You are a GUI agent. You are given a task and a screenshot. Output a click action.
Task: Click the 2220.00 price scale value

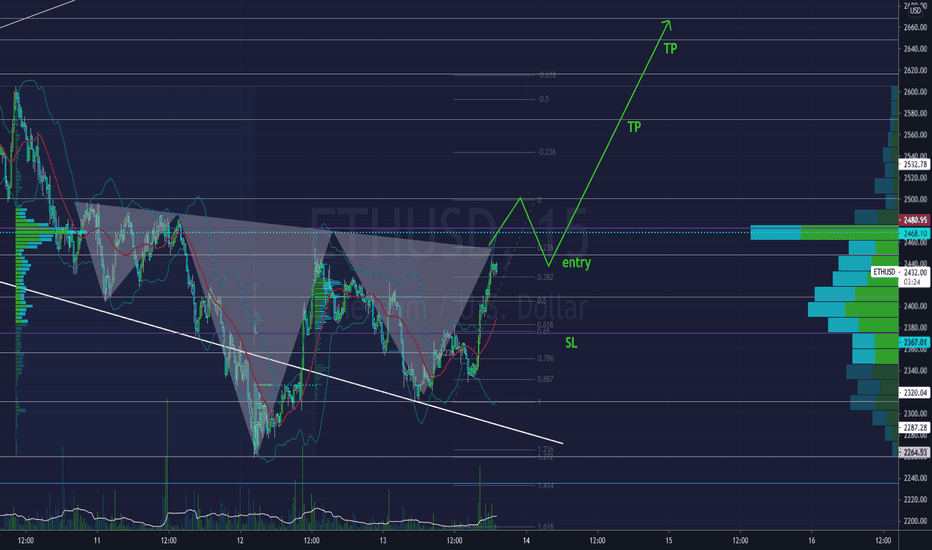[915, 499]
